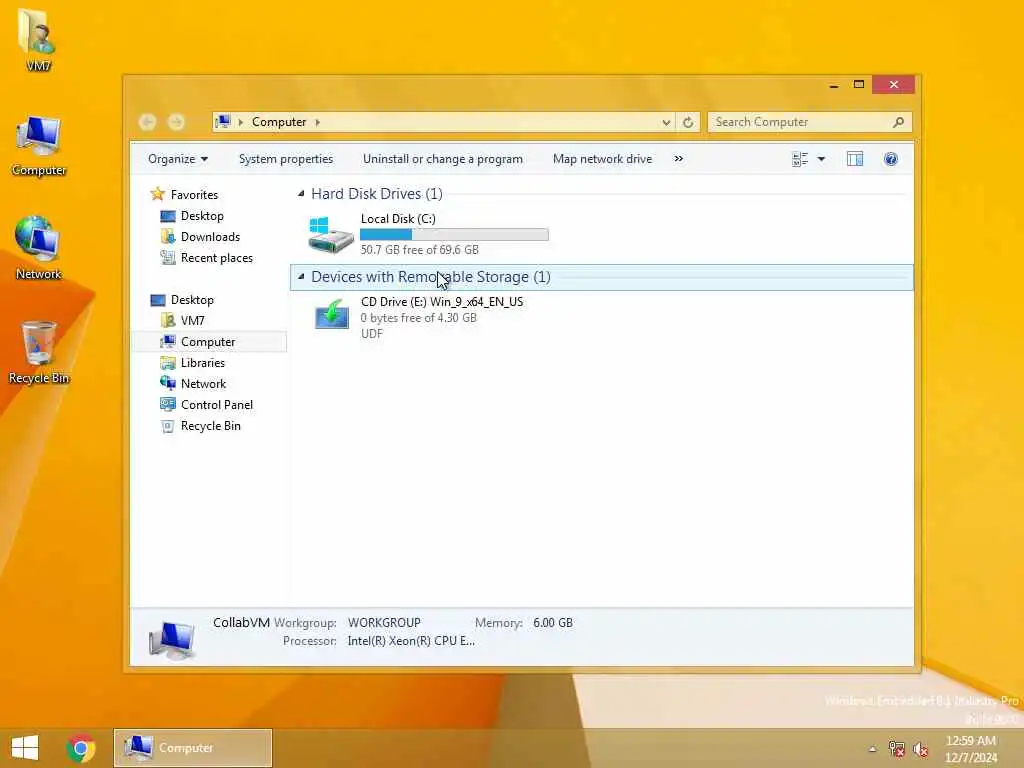This screenshot has height=768, width=1024.
Task: Activate the Computer taskbar window button
Action: (193, 748)
